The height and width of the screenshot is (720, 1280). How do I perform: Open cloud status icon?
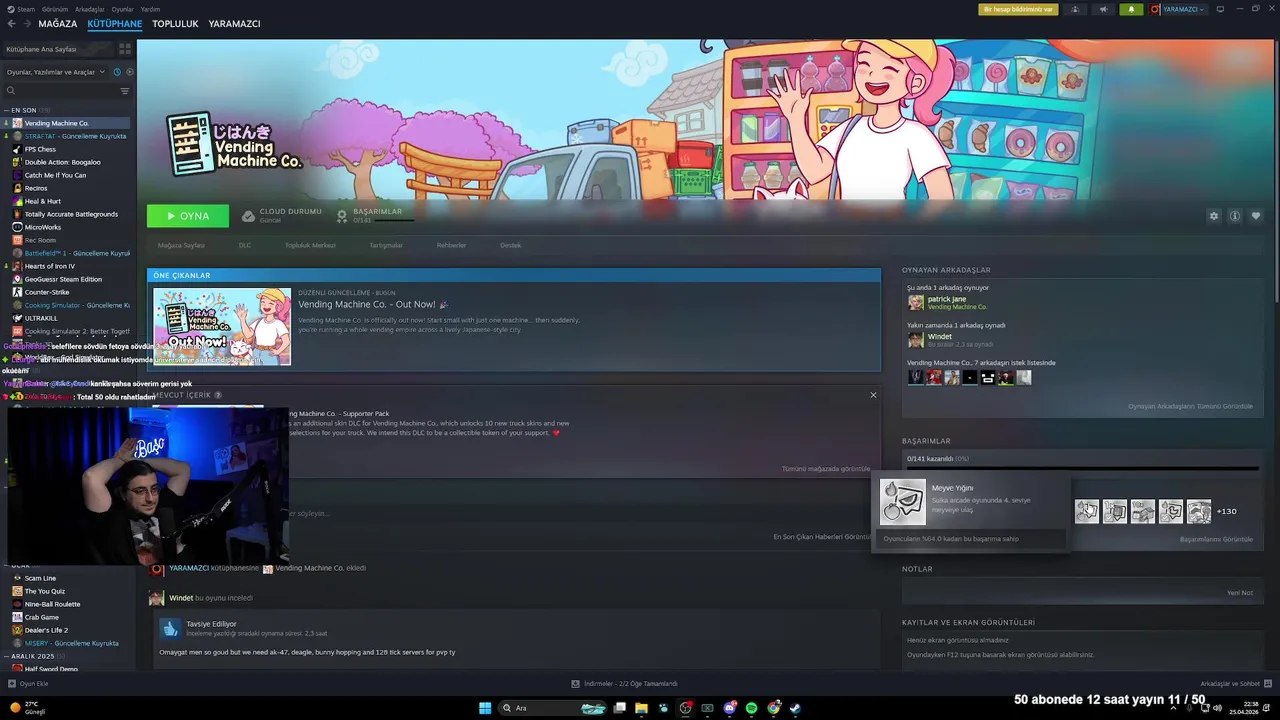click(248, 216)
